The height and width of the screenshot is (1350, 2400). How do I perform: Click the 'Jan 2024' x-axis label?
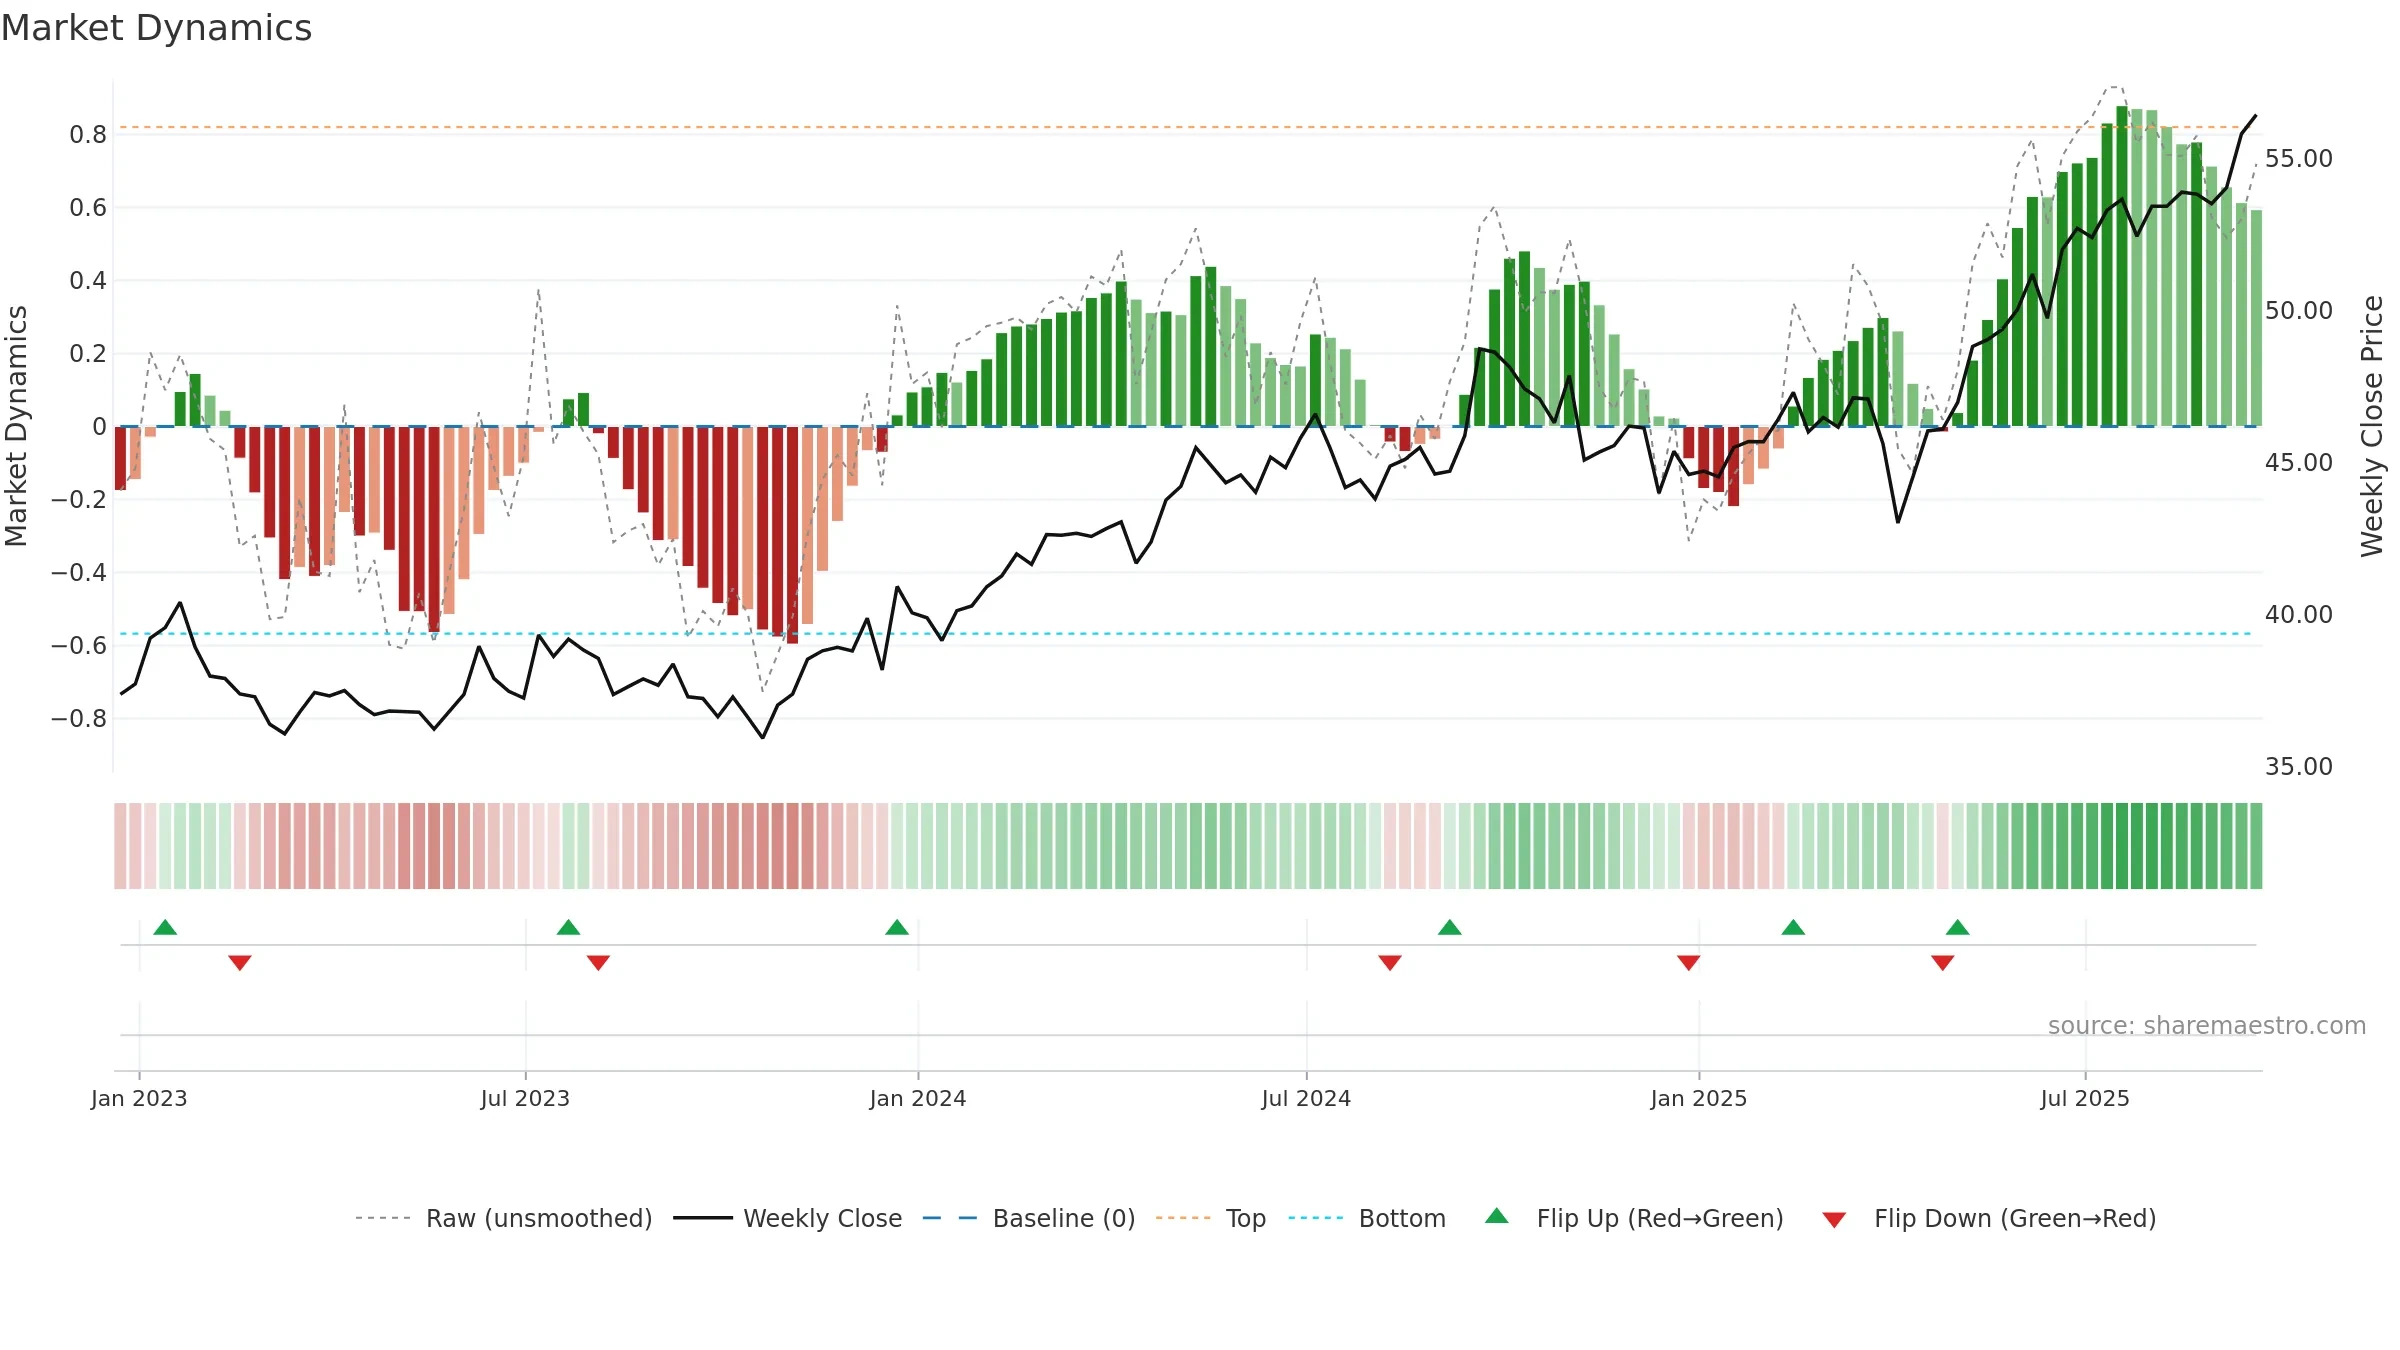click(918, 1098)
